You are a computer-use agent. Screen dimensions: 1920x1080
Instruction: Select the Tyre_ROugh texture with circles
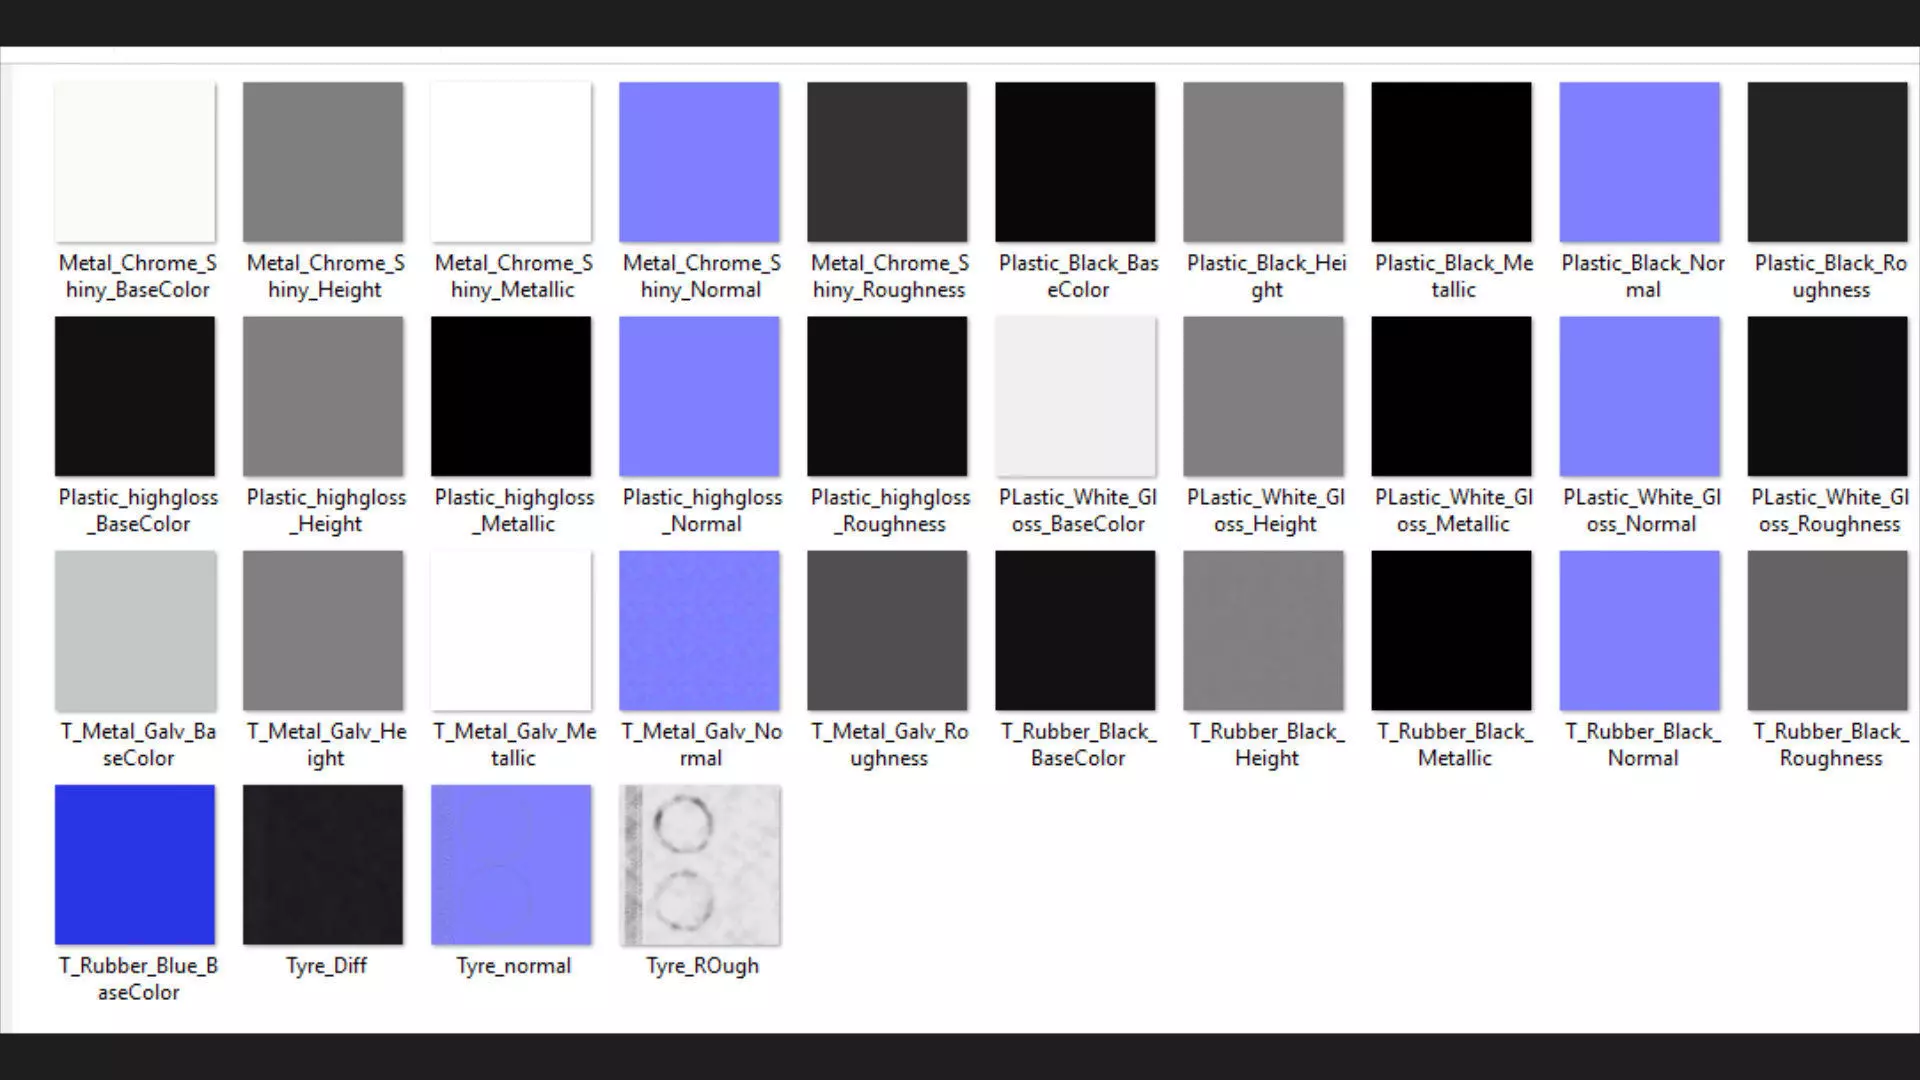699,864
